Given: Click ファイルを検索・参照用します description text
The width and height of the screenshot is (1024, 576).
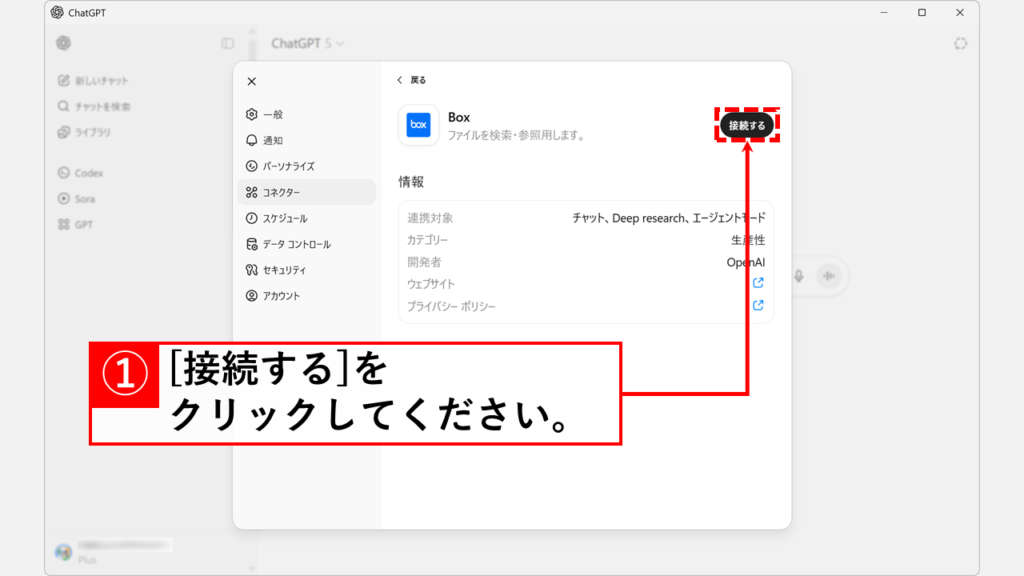Looking at the screenshot, I should 517,136.
